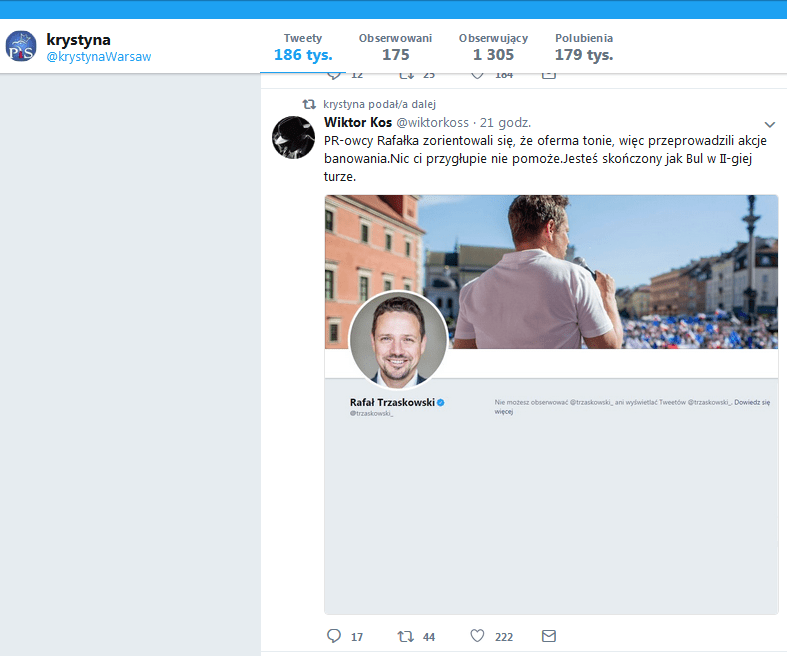Screen dimensions: 787x656
Task: Click the envelope direct message icon
Action: [x=548, y=636]
